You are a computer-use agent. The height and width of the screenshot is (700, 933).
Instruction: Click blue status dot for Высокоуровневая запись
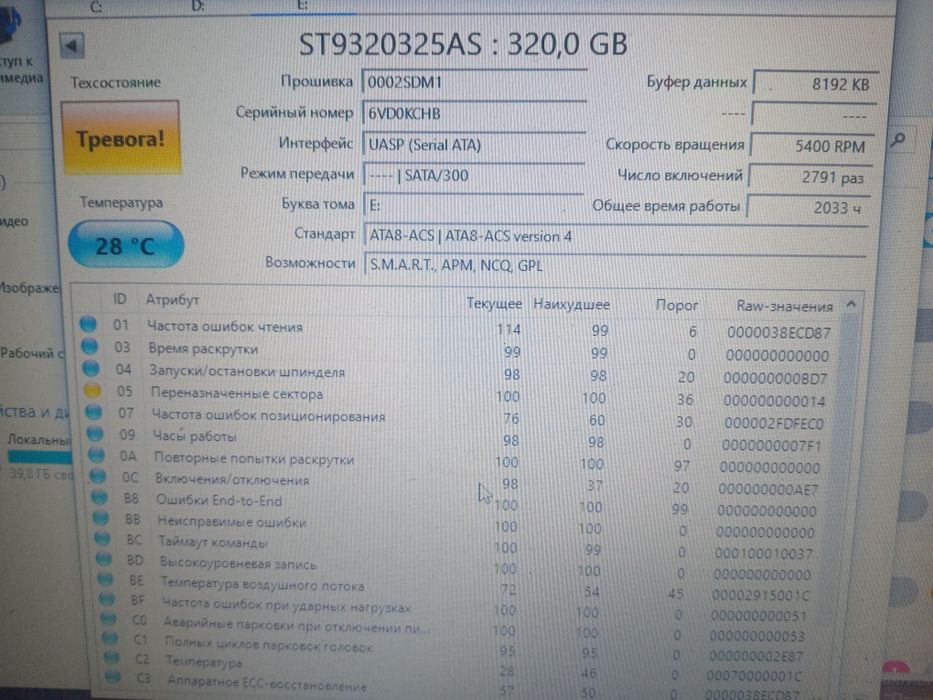[104, 559]
